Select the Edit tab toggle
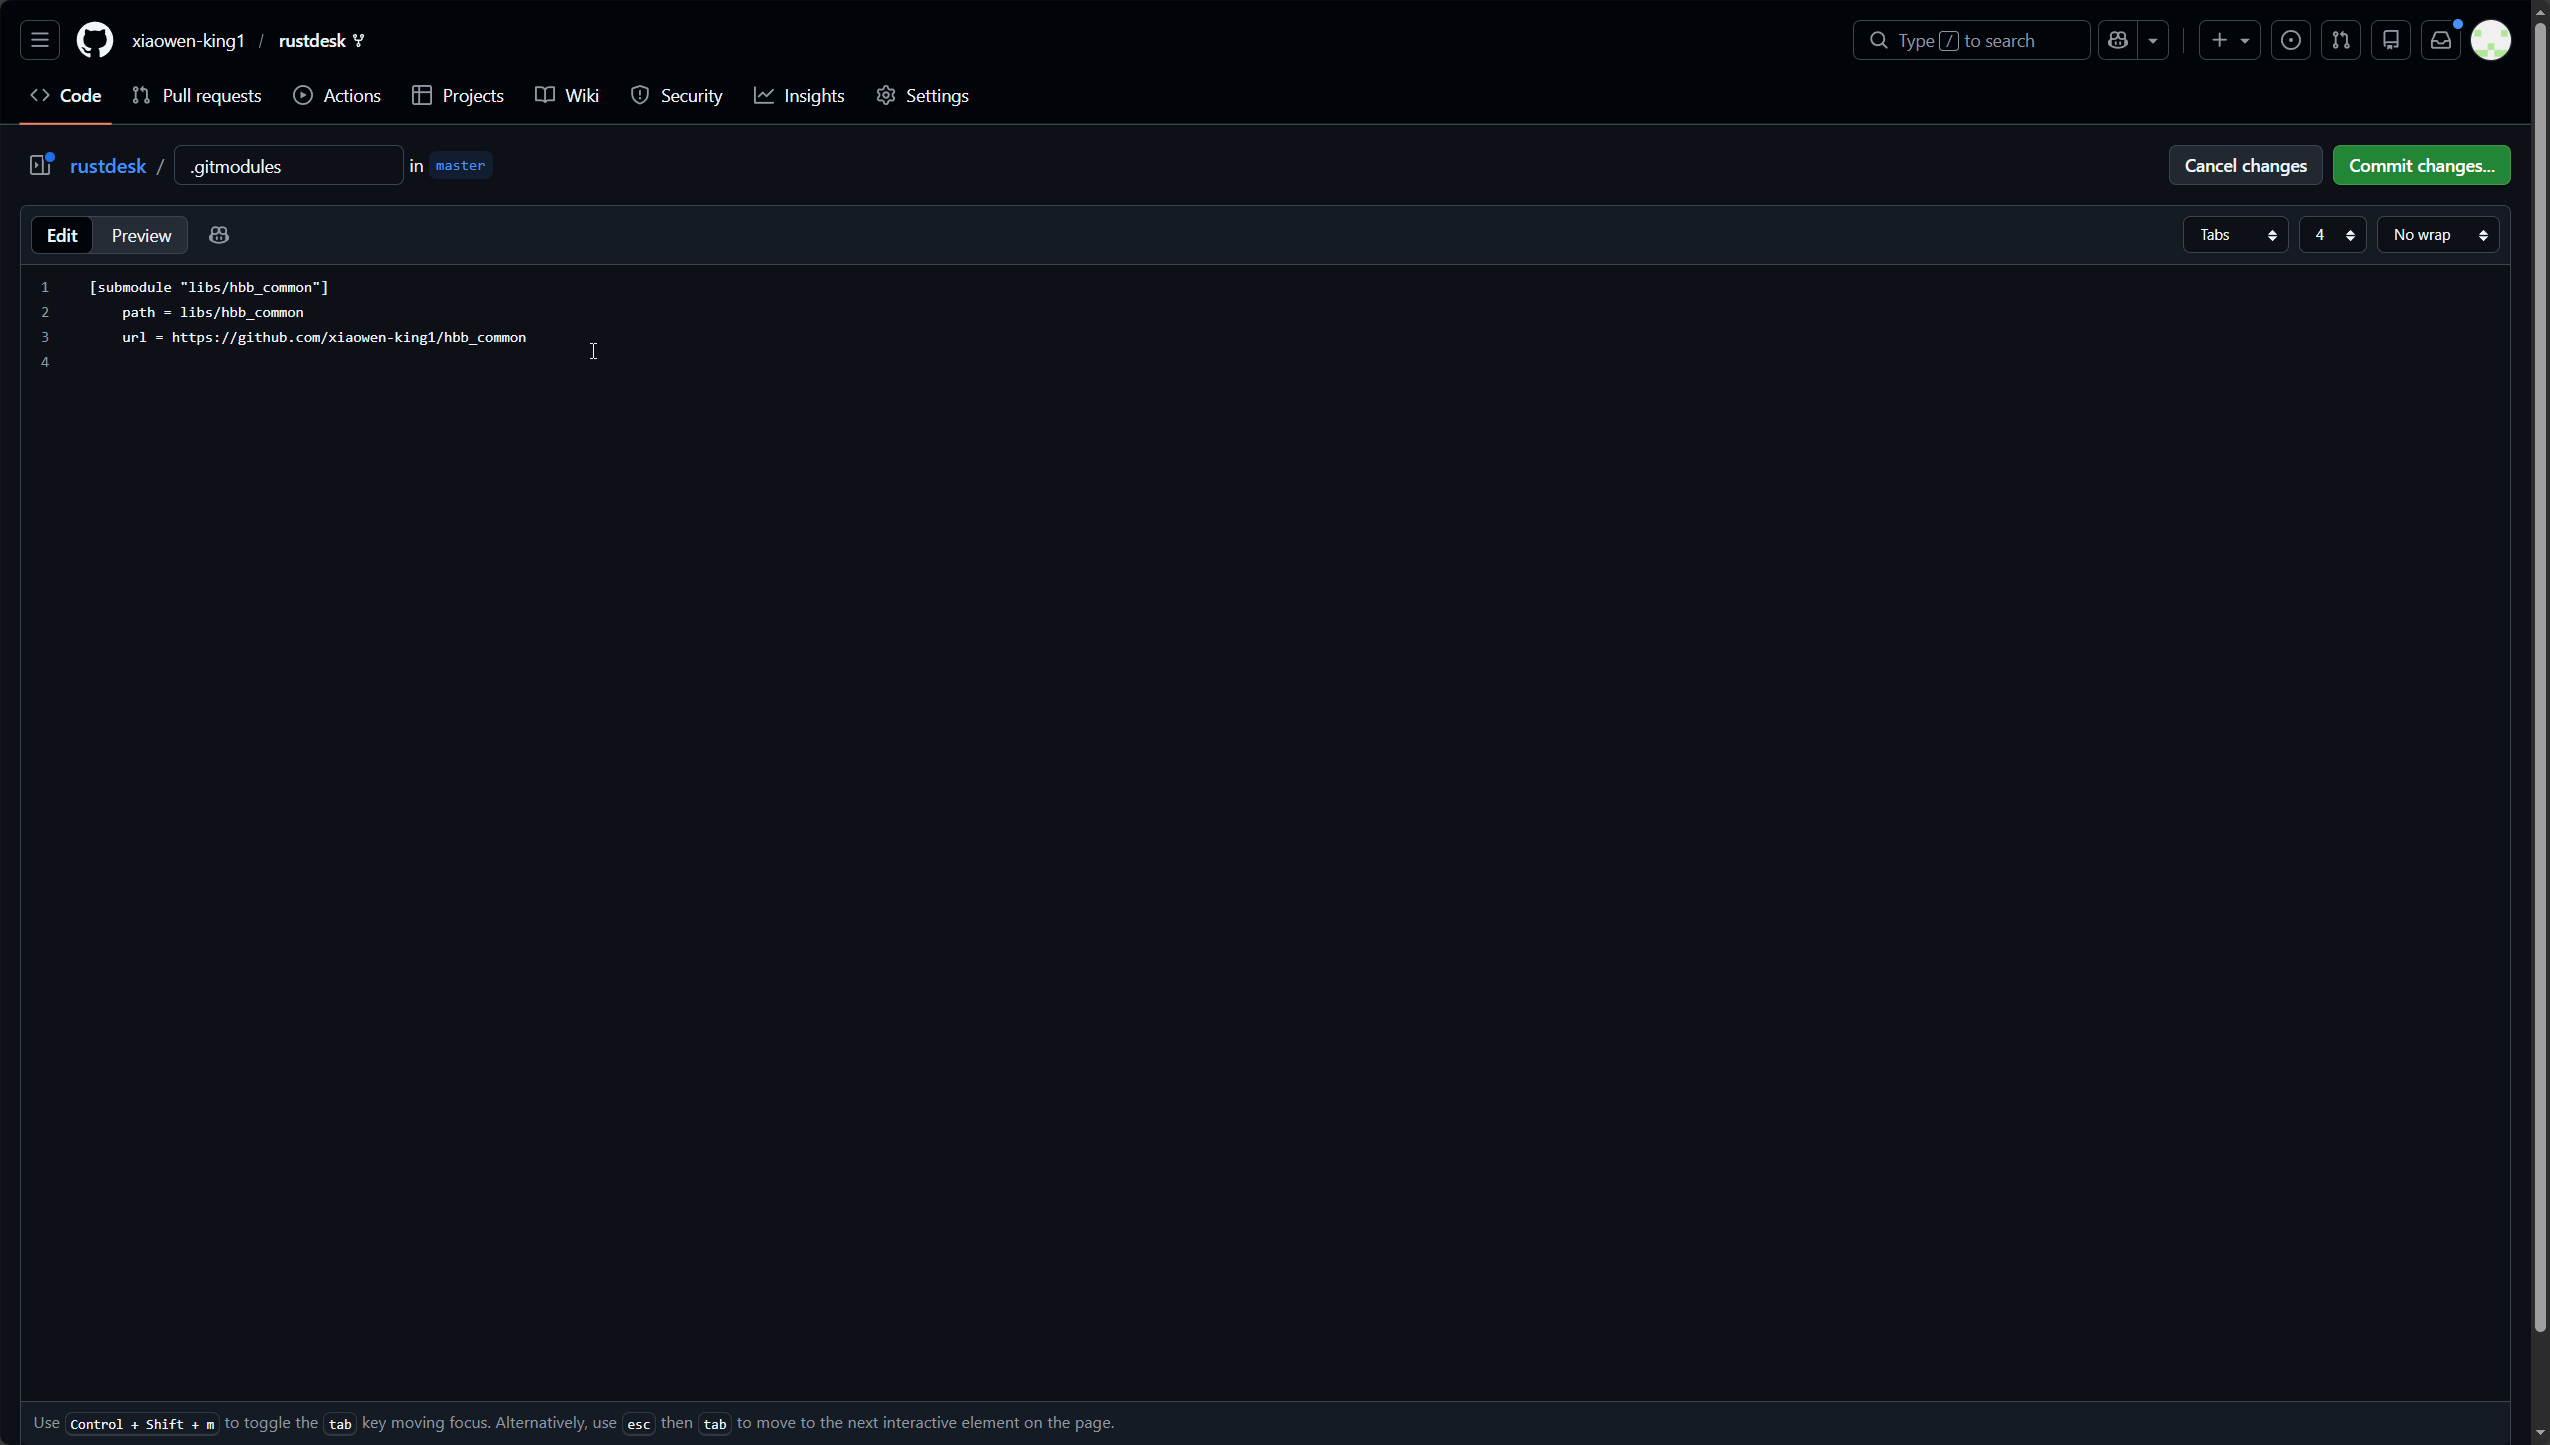This screenshot has width=2550, height=1445. pyautogui.click(x=62, y=235)
